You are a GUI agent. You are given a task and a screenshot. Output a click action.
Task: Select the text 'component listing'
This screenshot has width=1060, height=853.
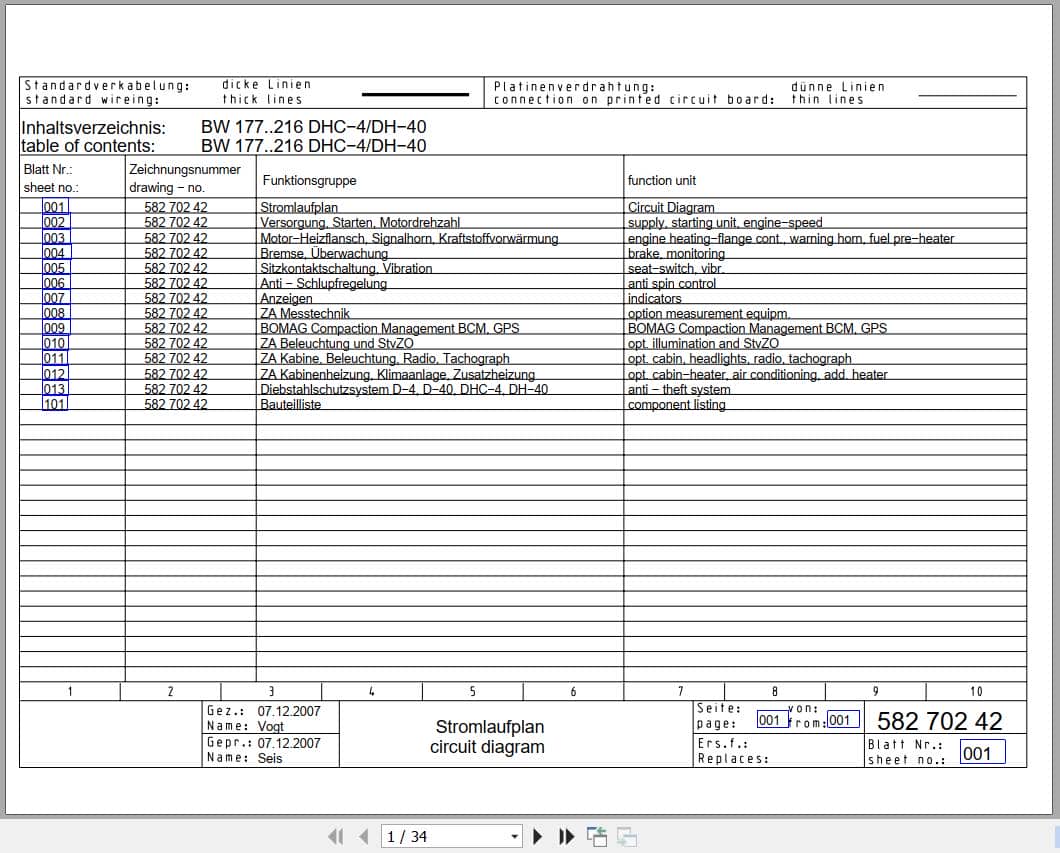click(x=676, y=404)
